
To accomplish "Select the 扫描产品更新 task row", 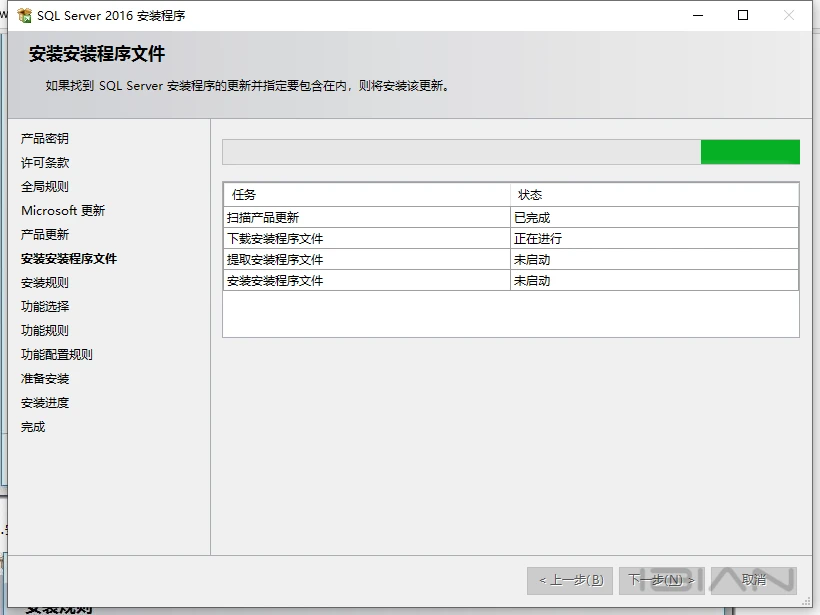I will (511, 218).
